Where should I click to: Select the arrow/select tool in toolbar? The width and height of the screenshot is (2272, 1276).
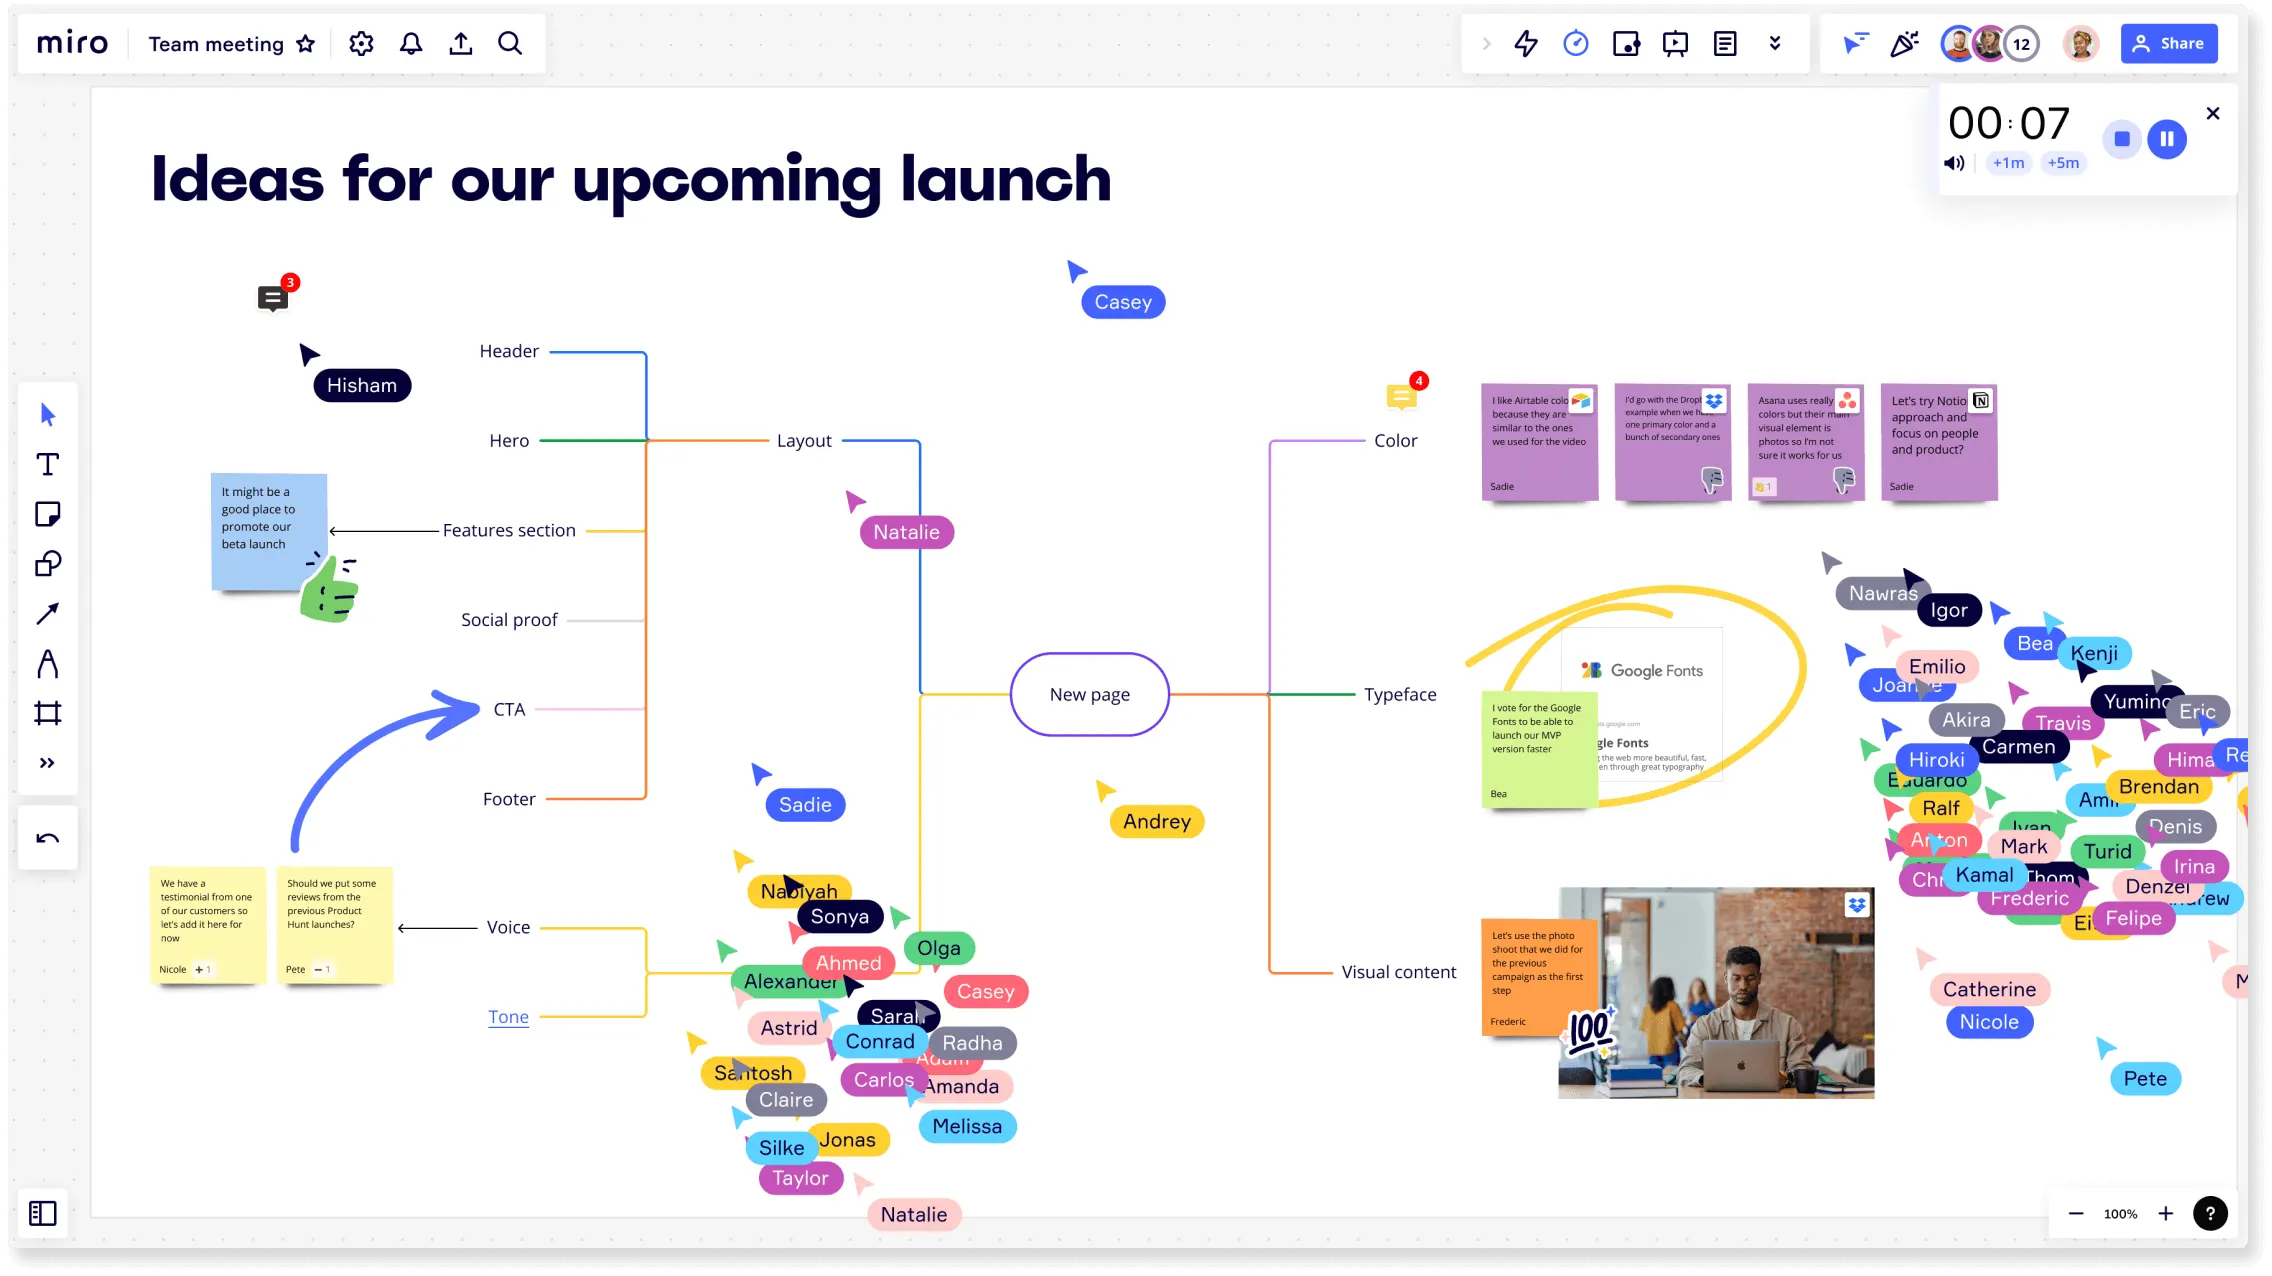coord(47,413)
